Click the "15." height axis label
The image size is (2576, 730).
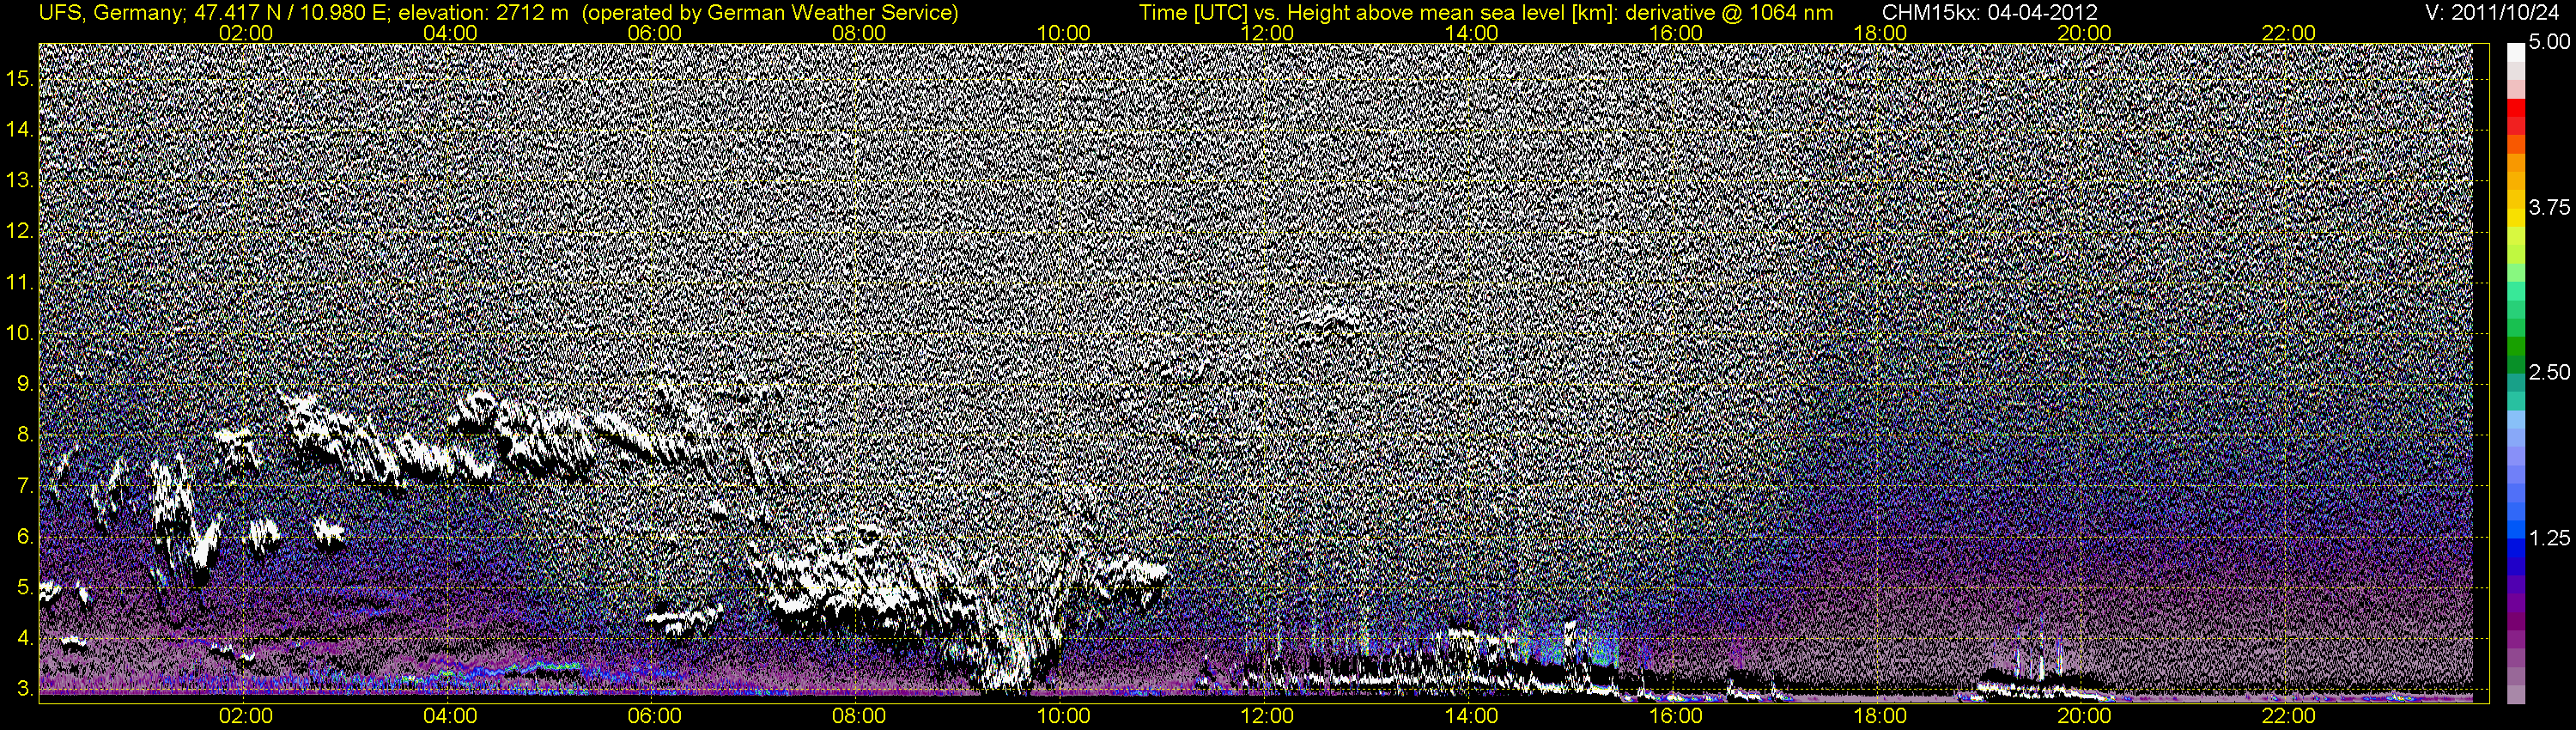click(x=21, y=79)
